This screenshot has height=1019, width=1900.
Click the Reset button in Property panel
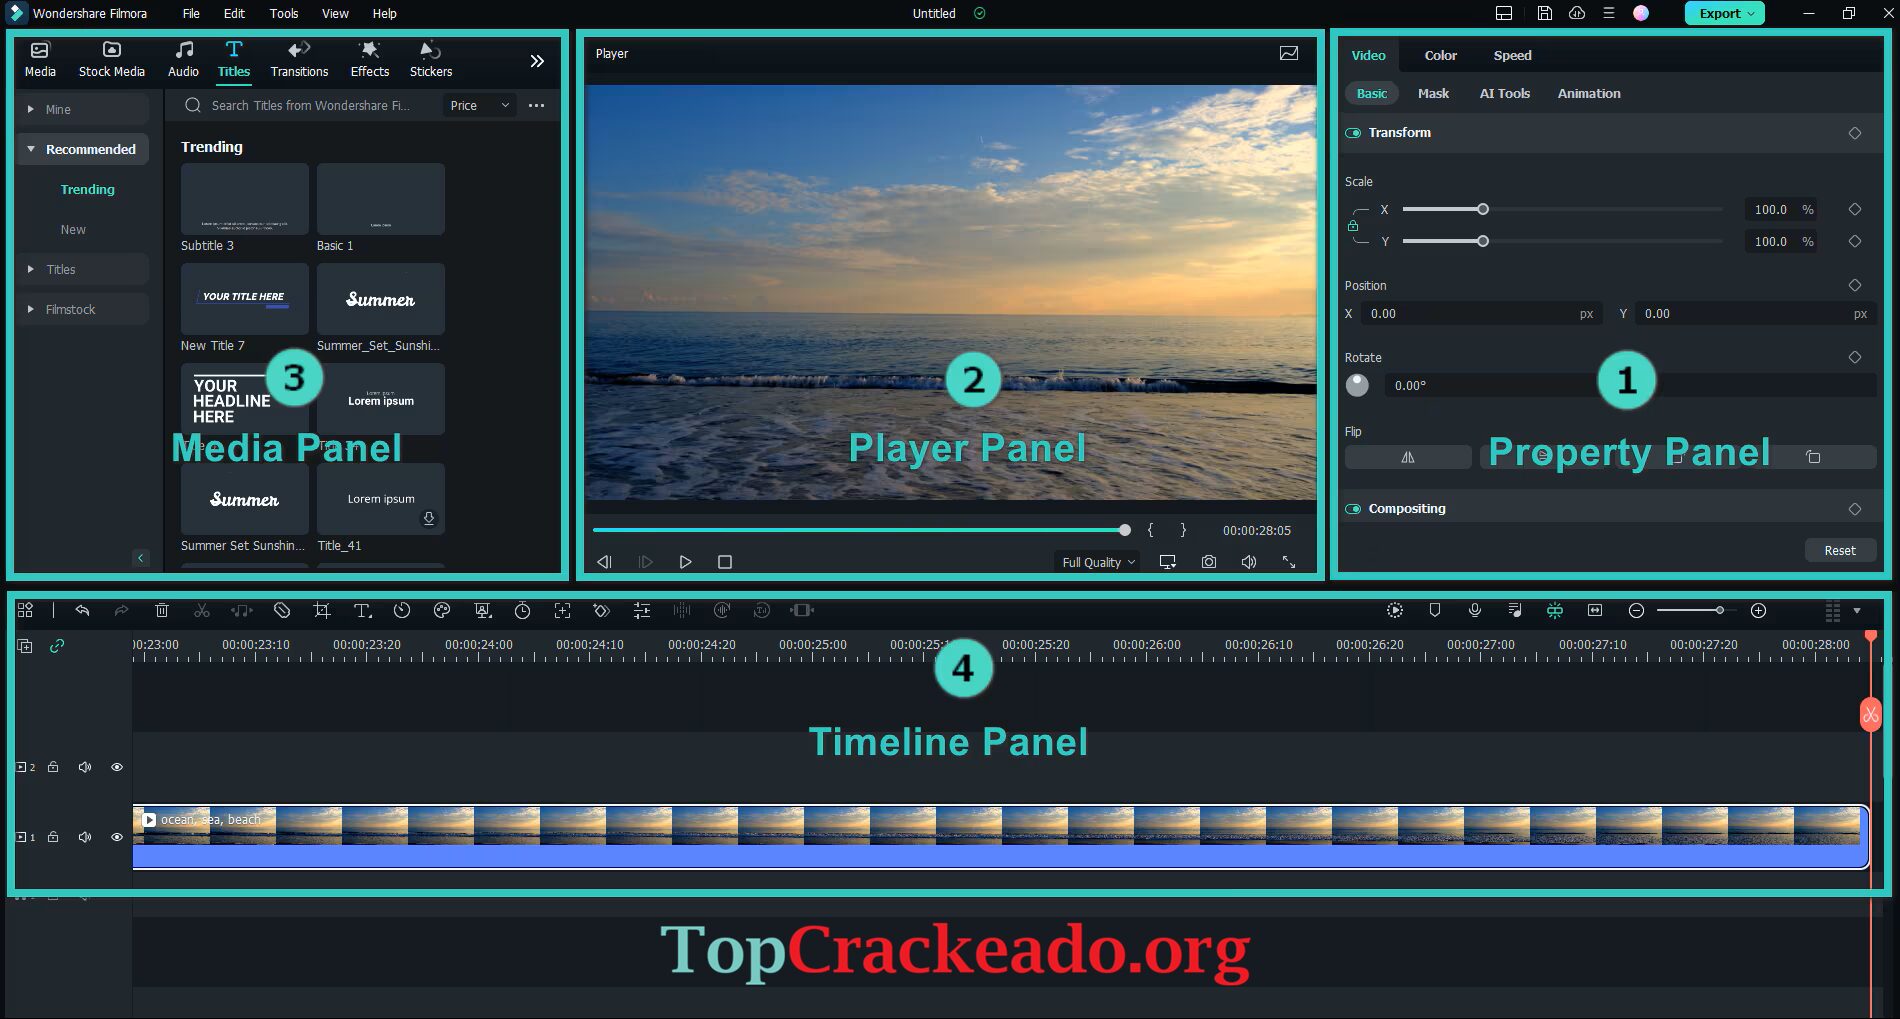[1840, 550]
